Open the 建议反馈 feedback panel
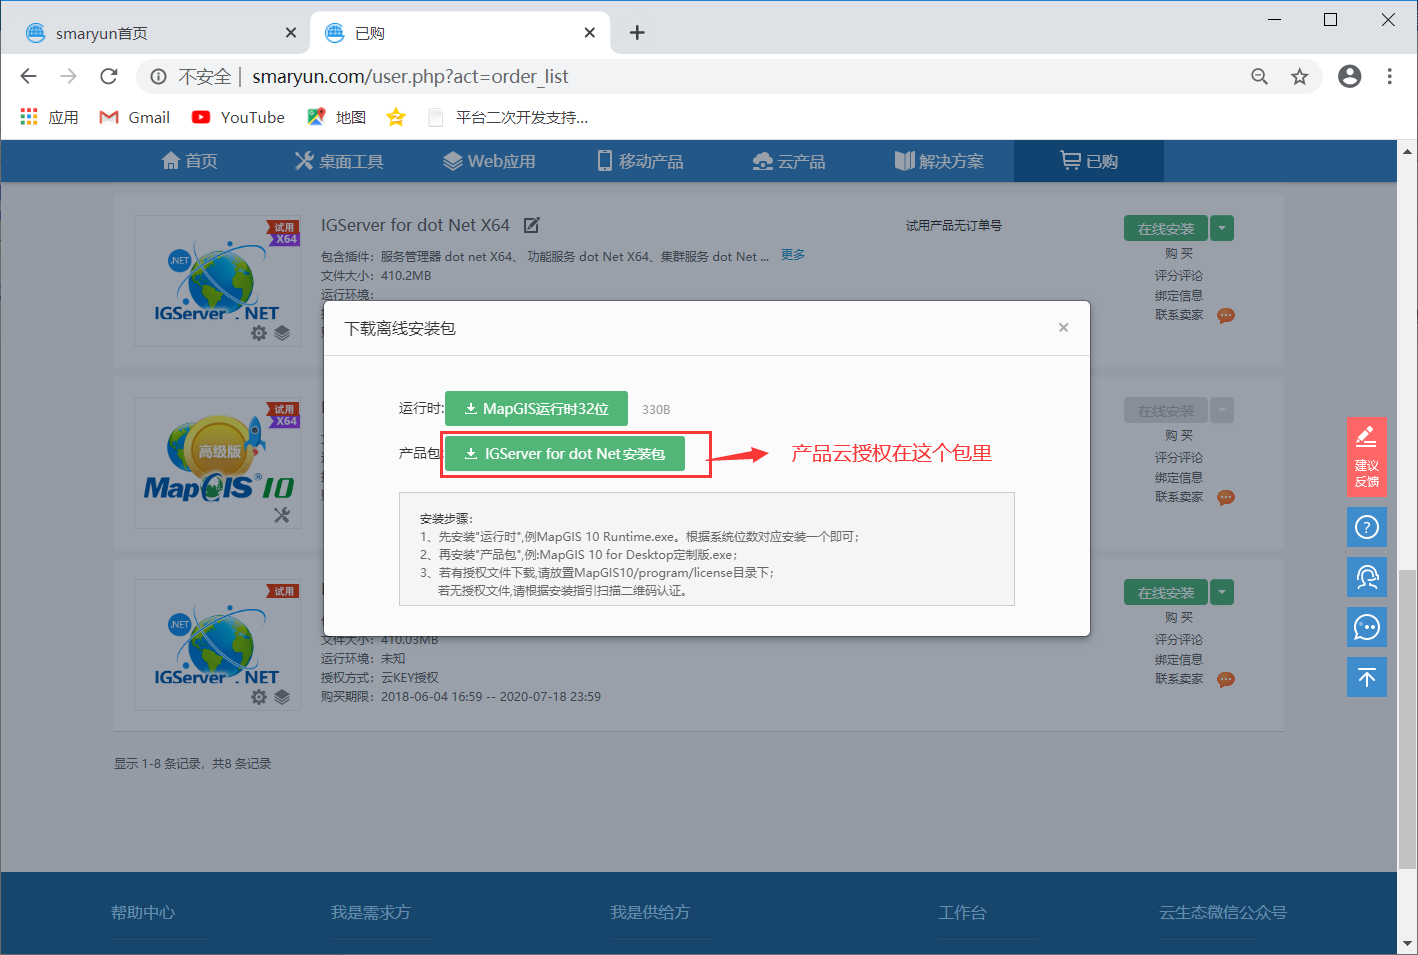Screen dimensions: 1418x955 pyautogui.click(x=1367, y=459)
